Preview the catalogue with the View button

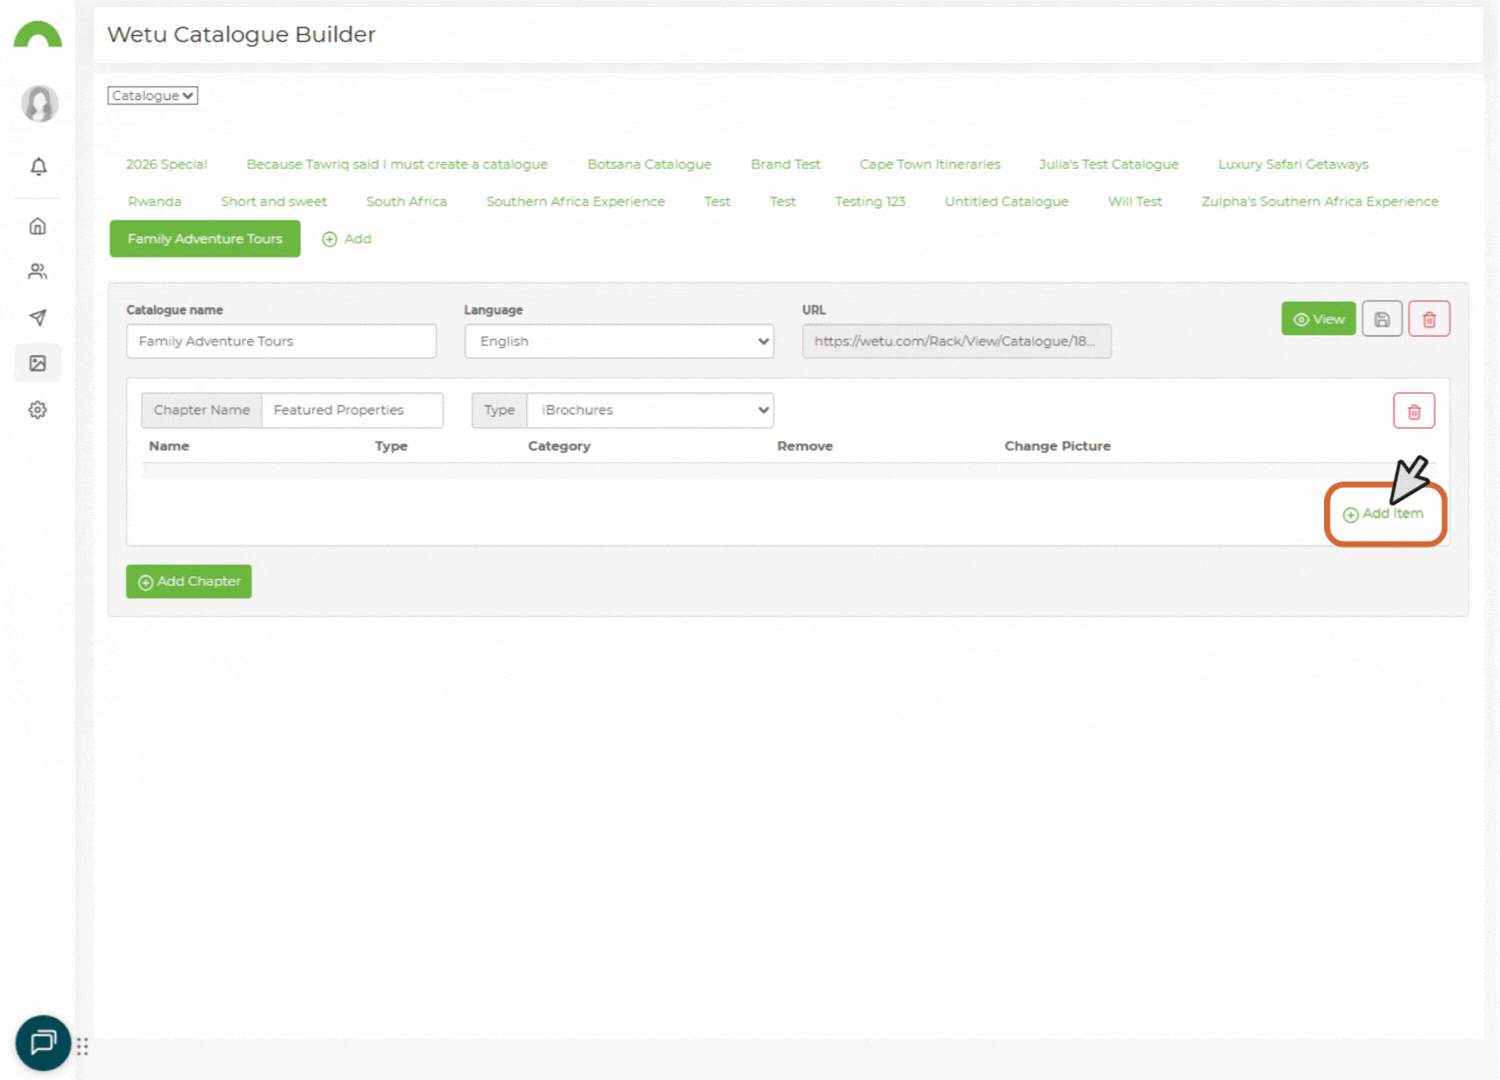tap(1318, 318)
